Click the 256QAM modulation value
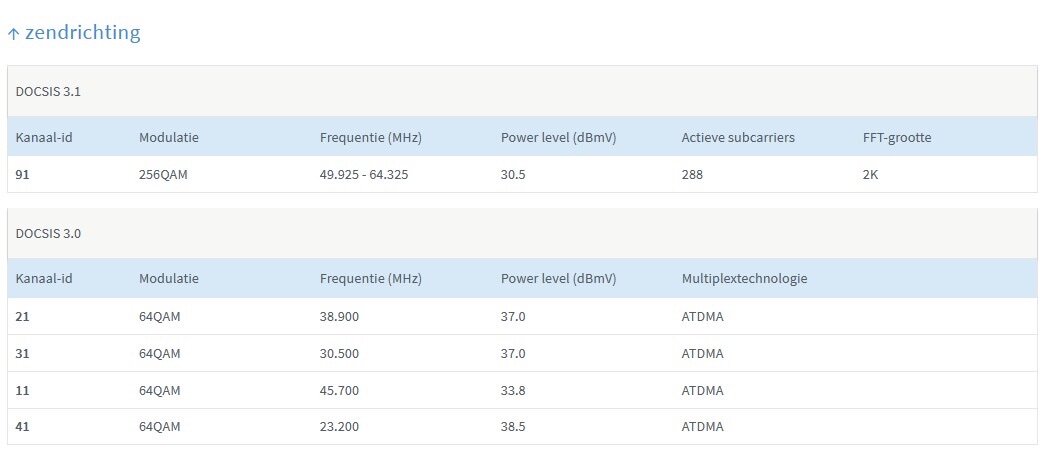 (x=163, y=174)
